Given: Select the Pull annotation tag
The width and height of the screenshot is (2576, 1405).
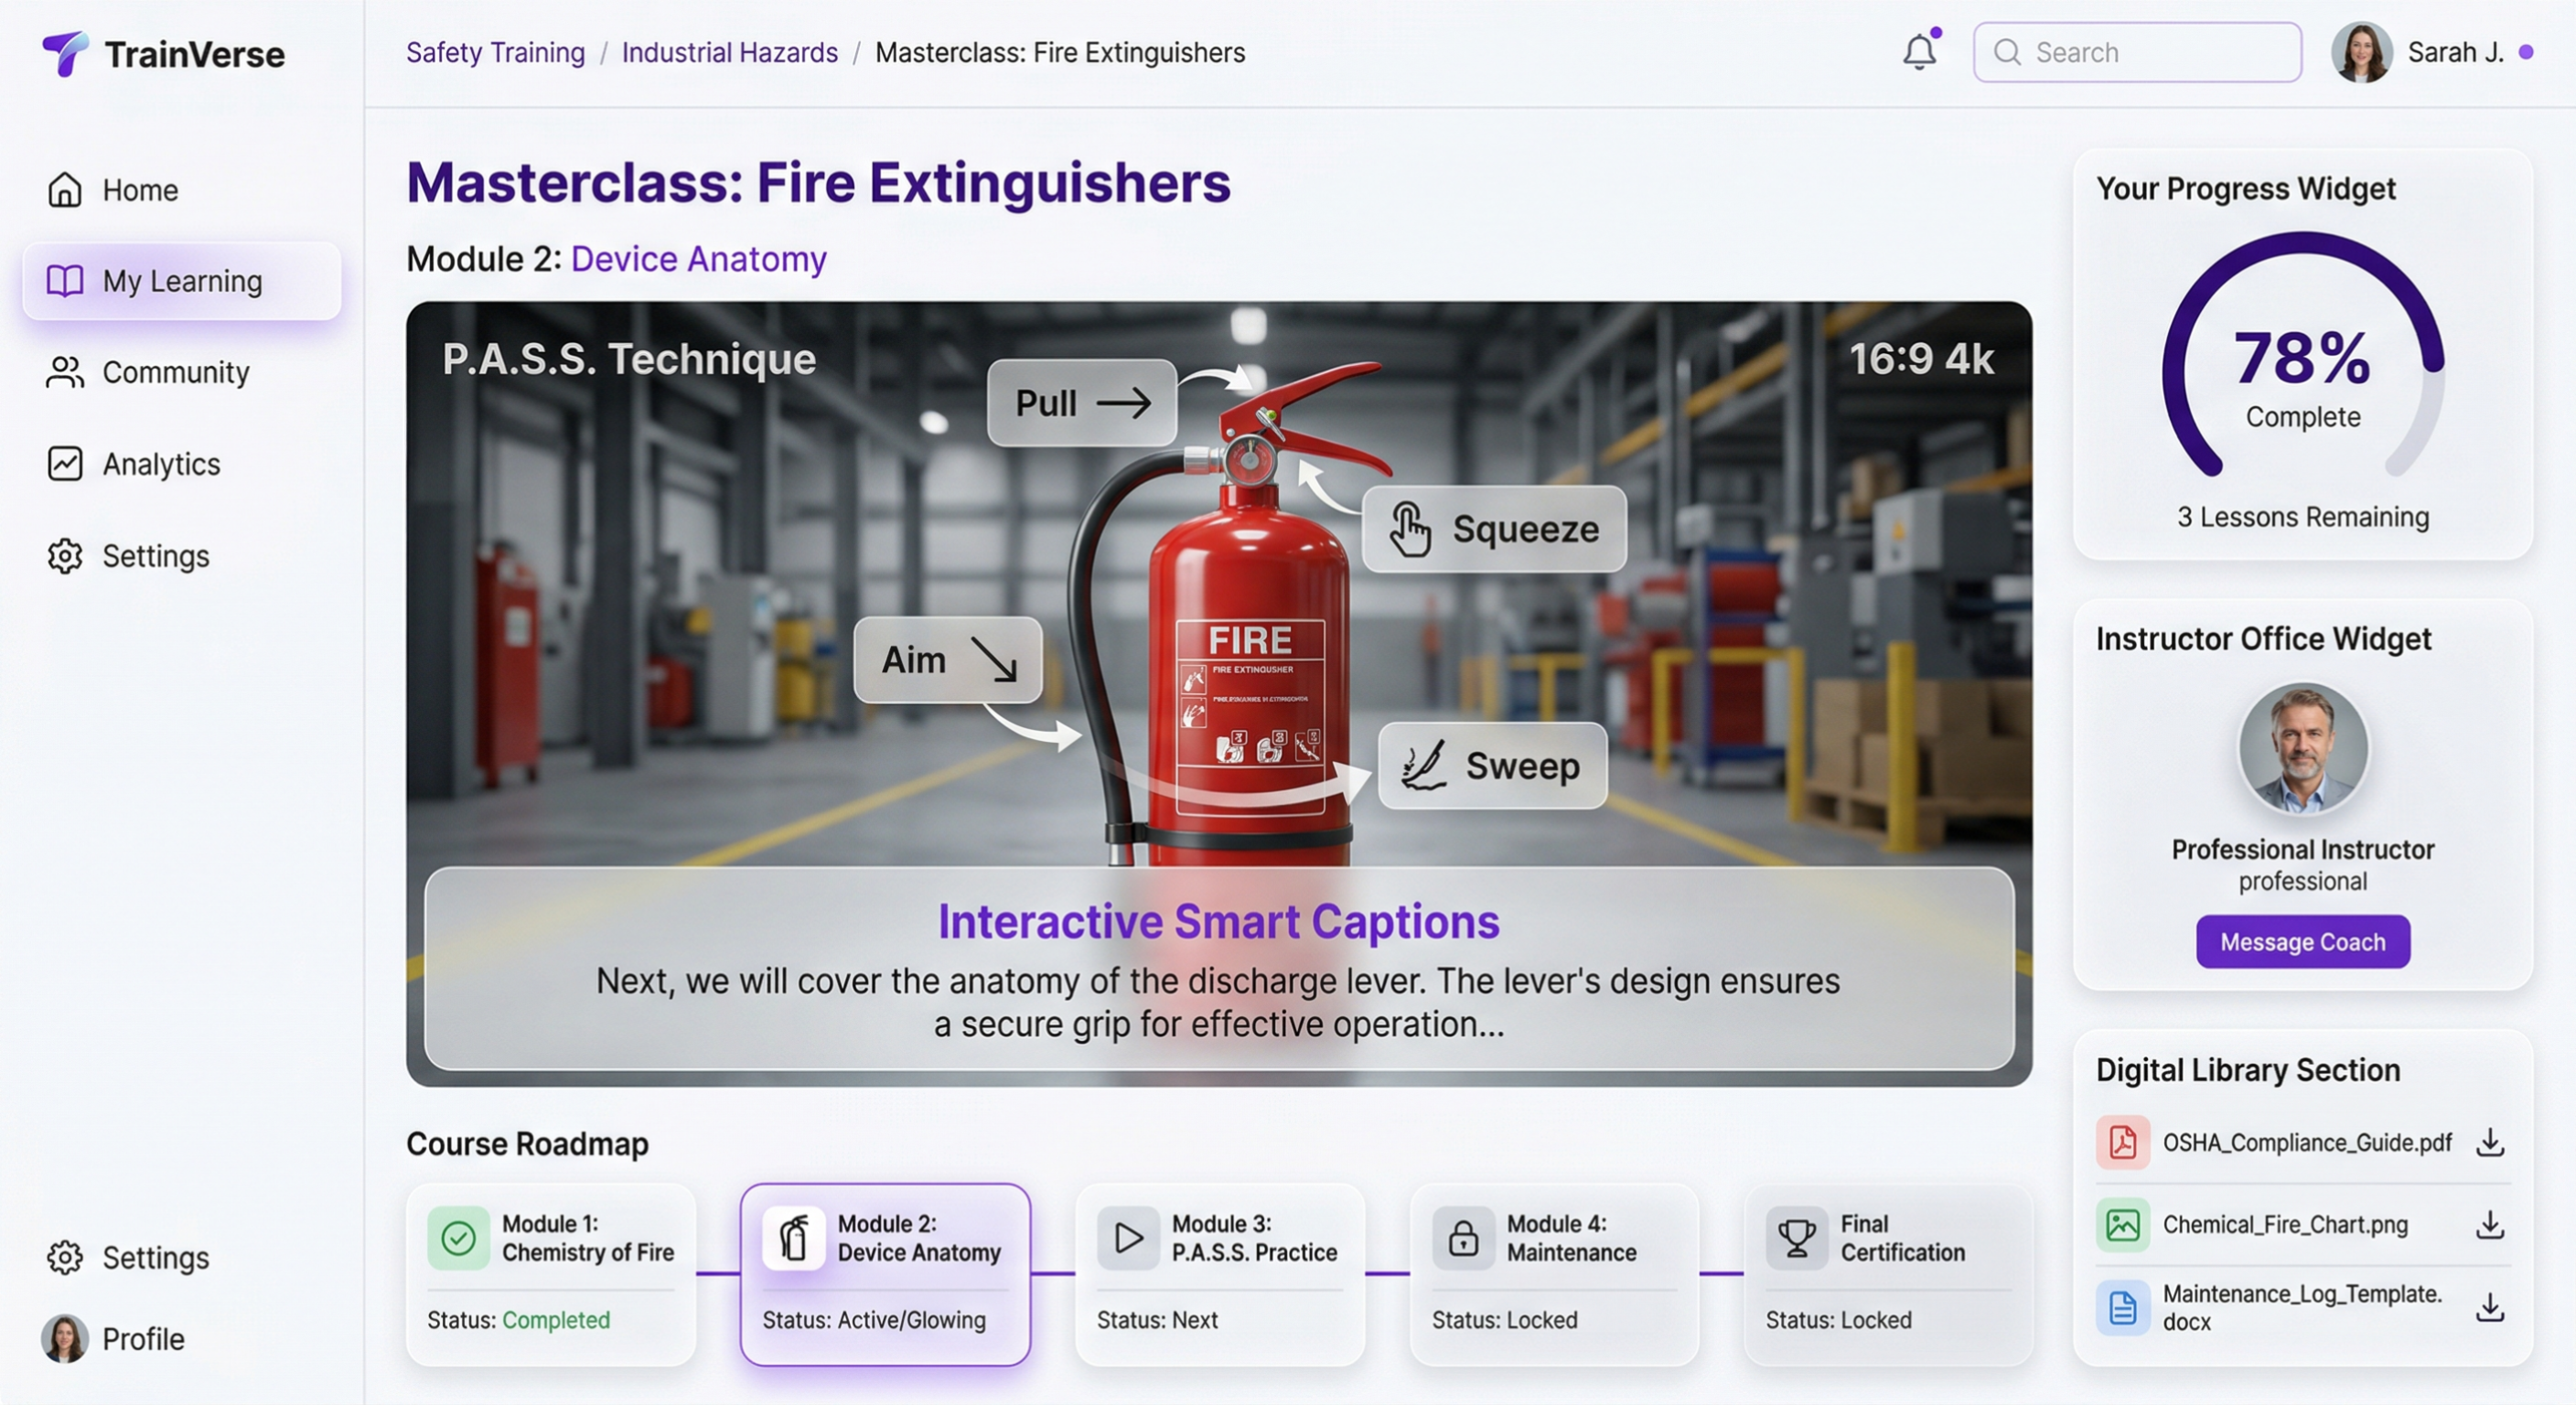Looking at the screenshot, I should 1081,403.
